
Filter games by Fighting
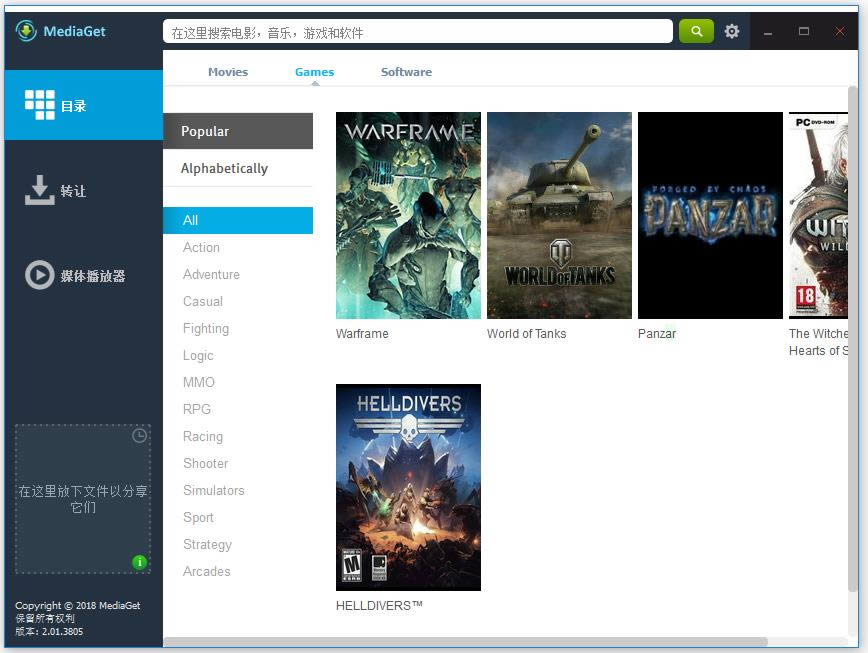pos(206,329)
